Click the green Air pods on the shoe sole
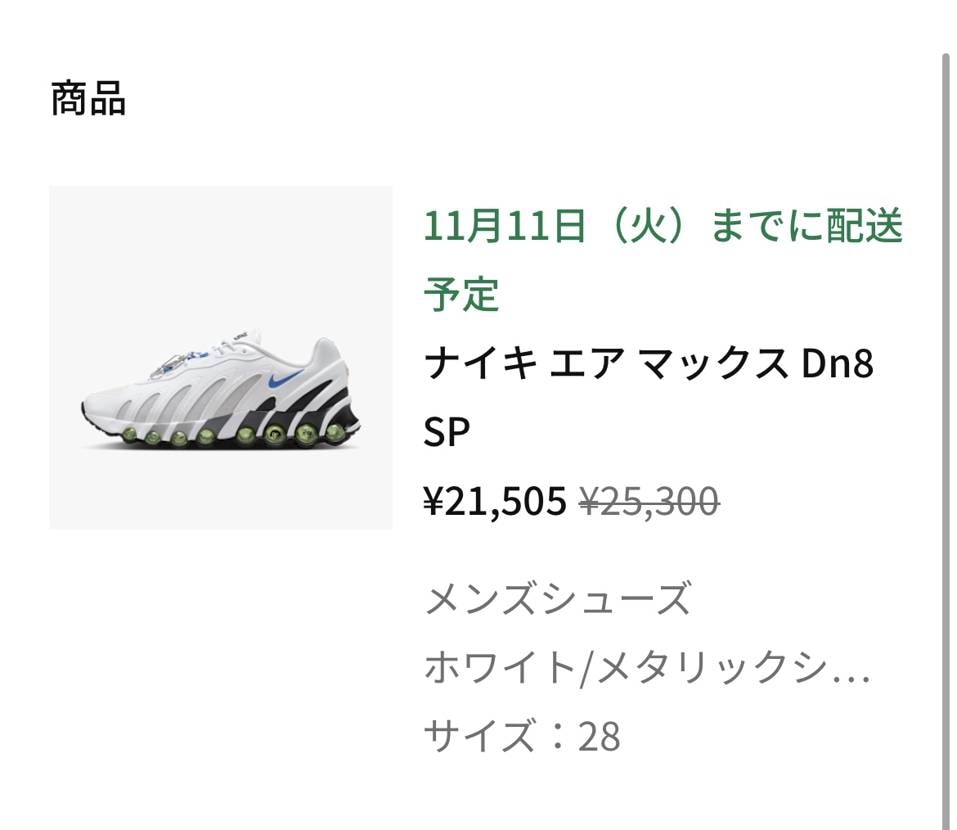The height and width of the screenshot is (830, 957). pos(243,434)
